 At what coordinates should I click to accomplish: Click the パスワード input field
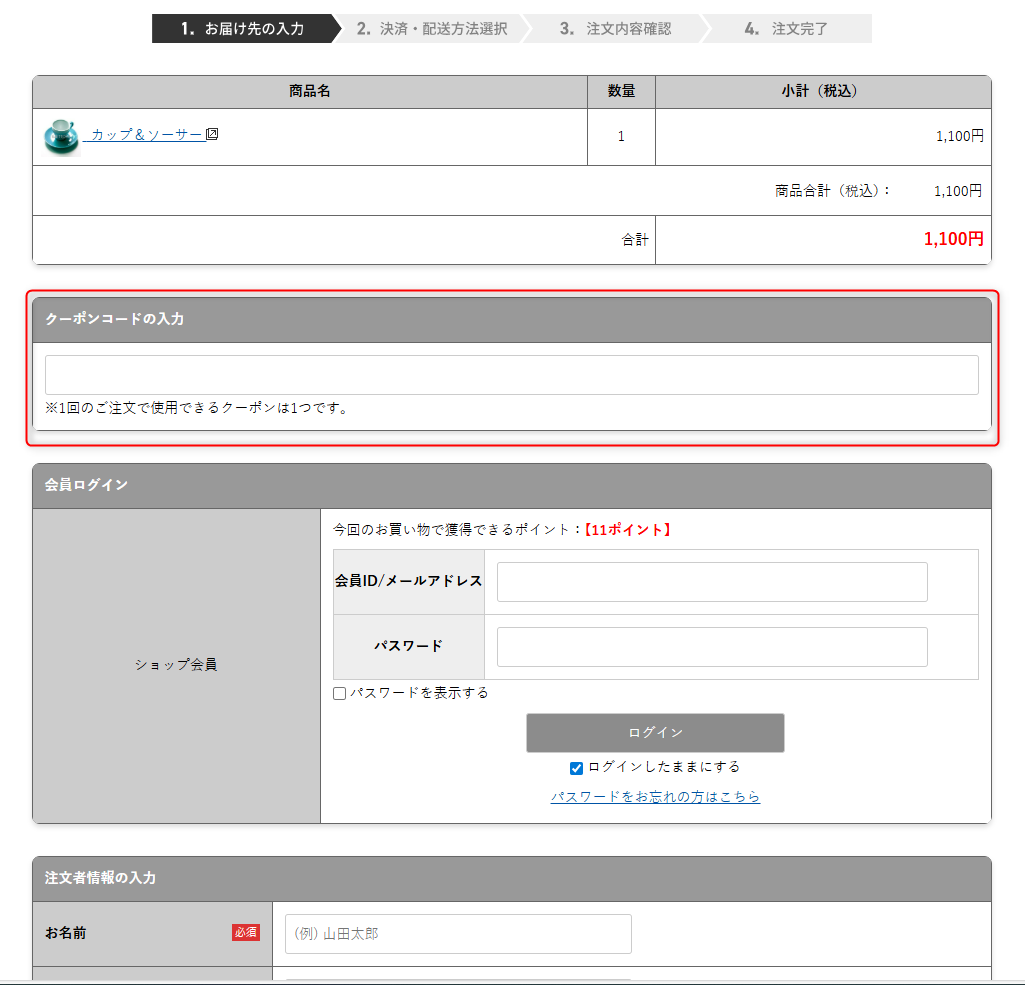pos(711,647)
